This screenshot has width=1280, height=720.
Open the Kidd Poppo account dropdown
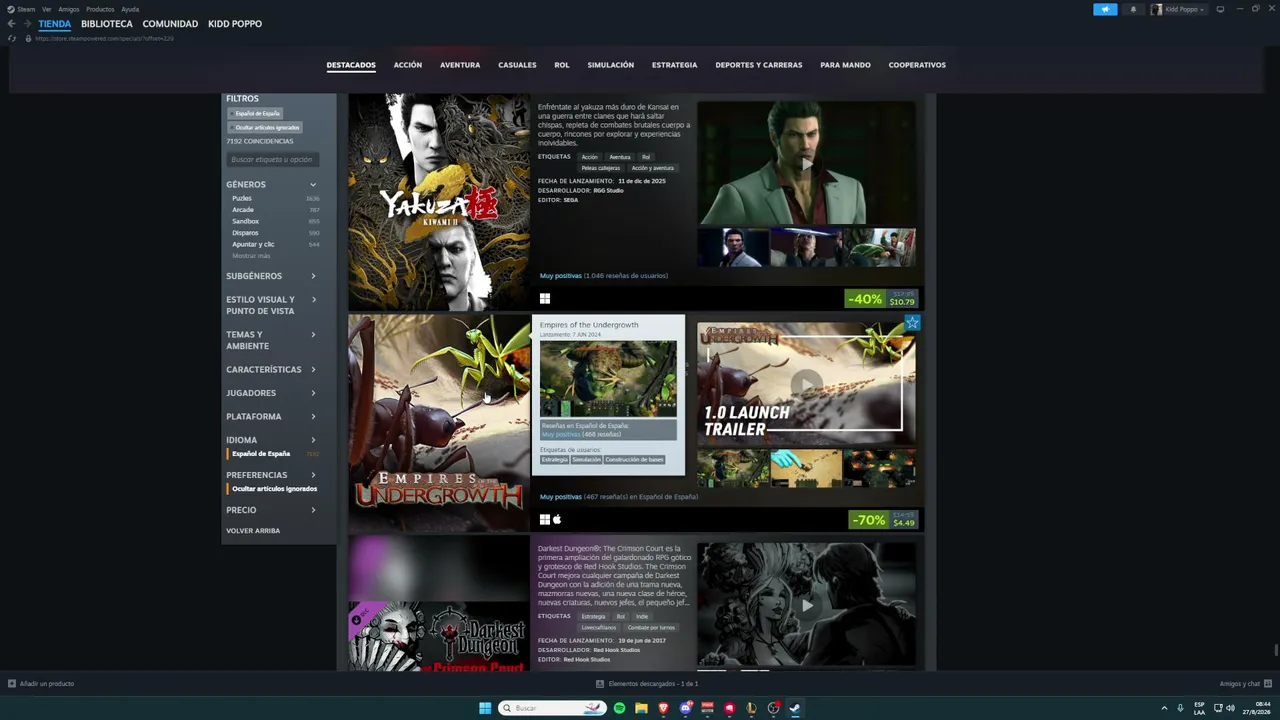[x=1178, y=9]
